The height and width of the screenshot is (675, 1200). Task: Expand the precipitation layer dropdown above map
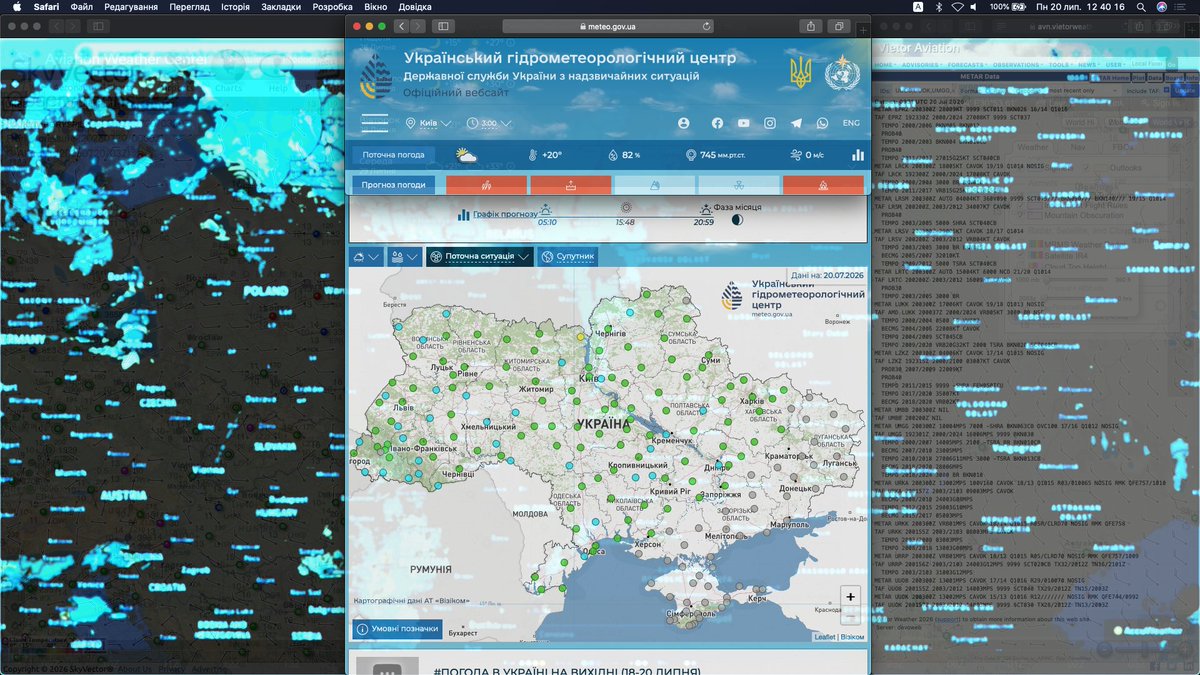404,257
